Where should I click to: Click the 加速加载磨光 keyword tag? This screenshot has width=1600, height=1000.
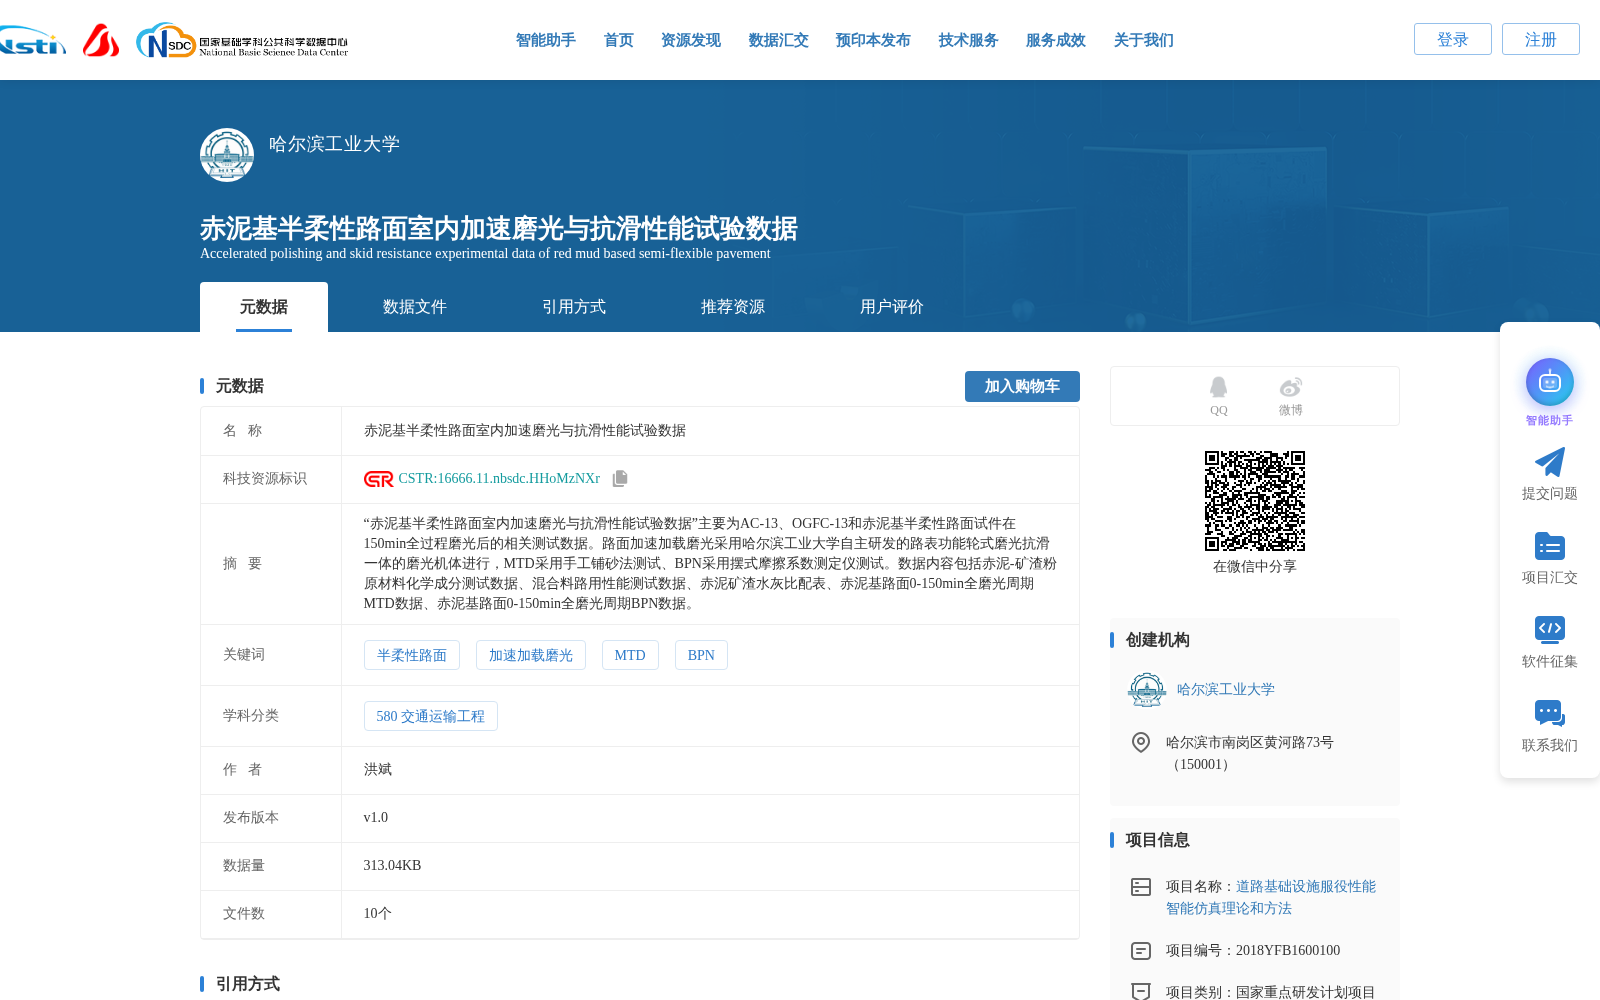[x=531, y=655]
